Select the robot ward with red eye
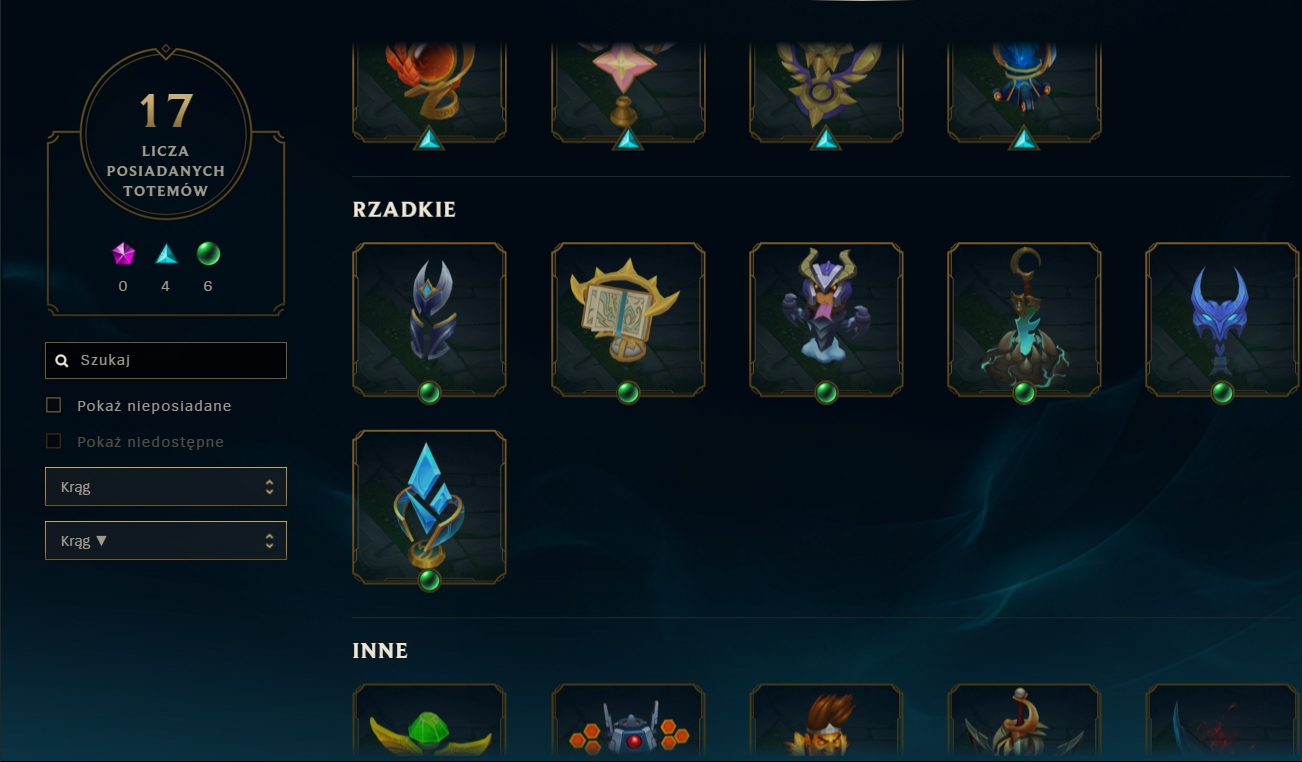This screenshot has height=762, width=1302. [628, 722]
